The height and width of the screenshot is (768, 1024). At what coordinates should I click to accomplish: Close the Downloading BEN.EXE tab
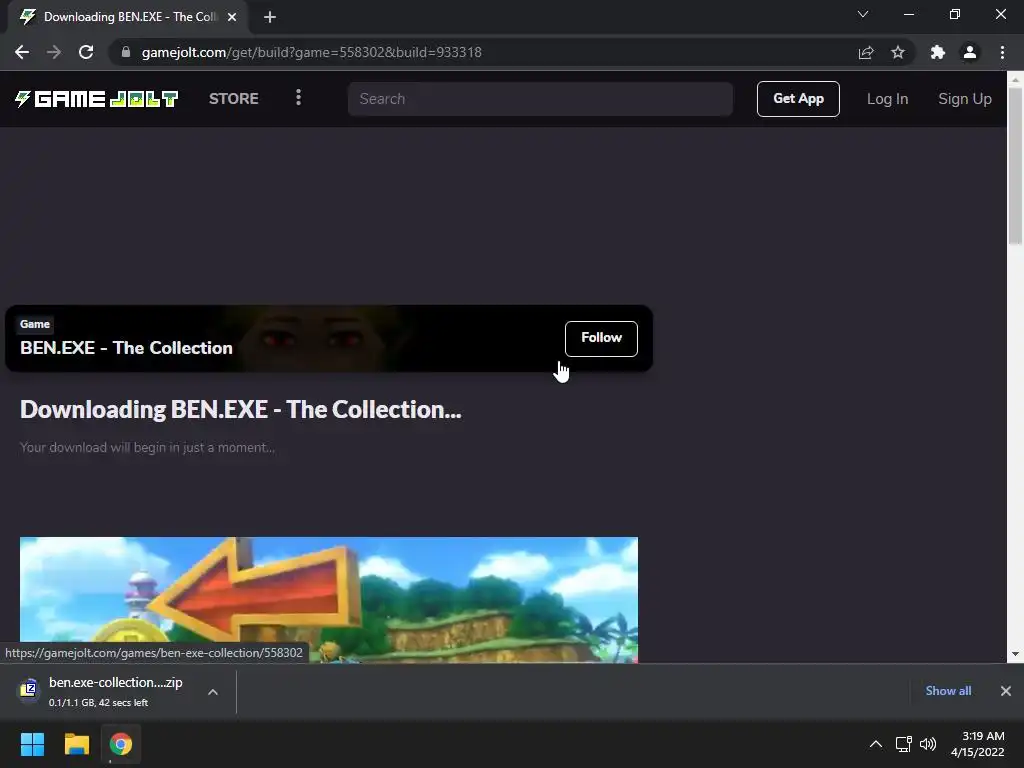coord(232,17)
